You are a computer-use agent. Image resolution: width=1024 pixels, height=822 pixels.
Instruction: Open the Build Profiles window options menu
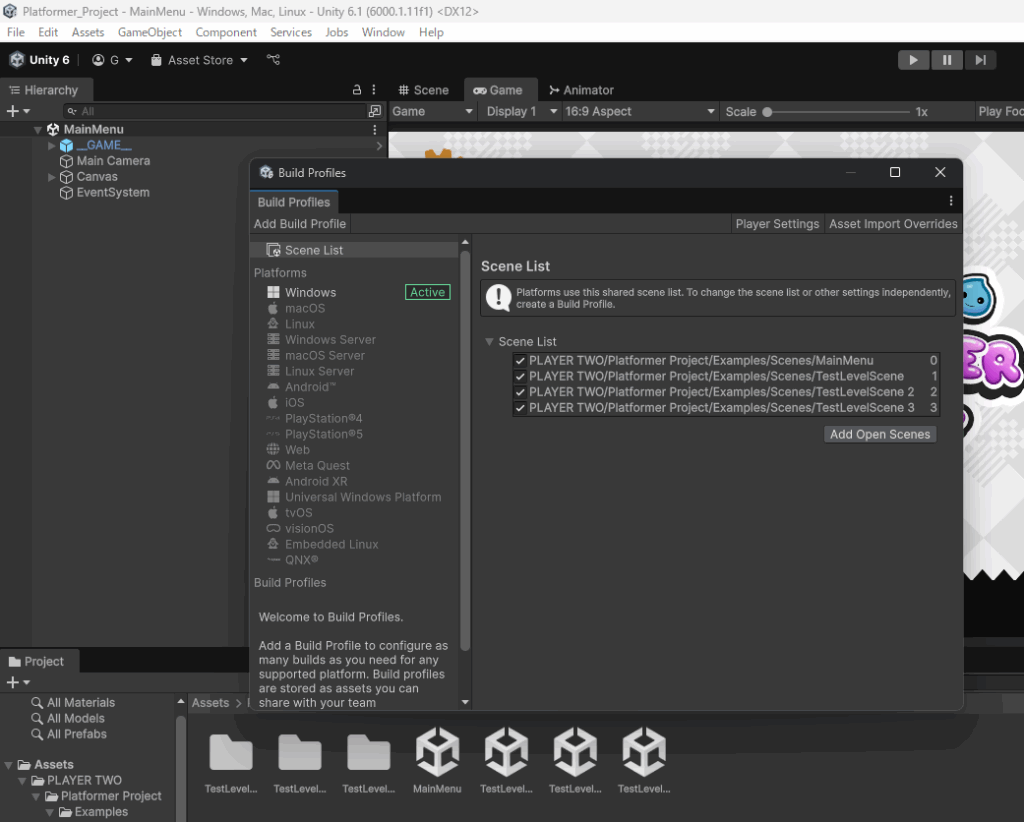coord(951,201)
